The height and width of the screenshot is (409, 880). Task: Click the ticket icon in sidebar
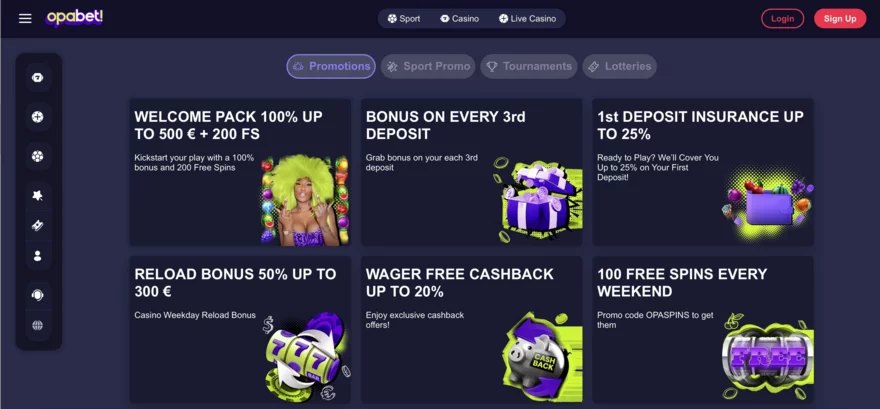[38, 226]
